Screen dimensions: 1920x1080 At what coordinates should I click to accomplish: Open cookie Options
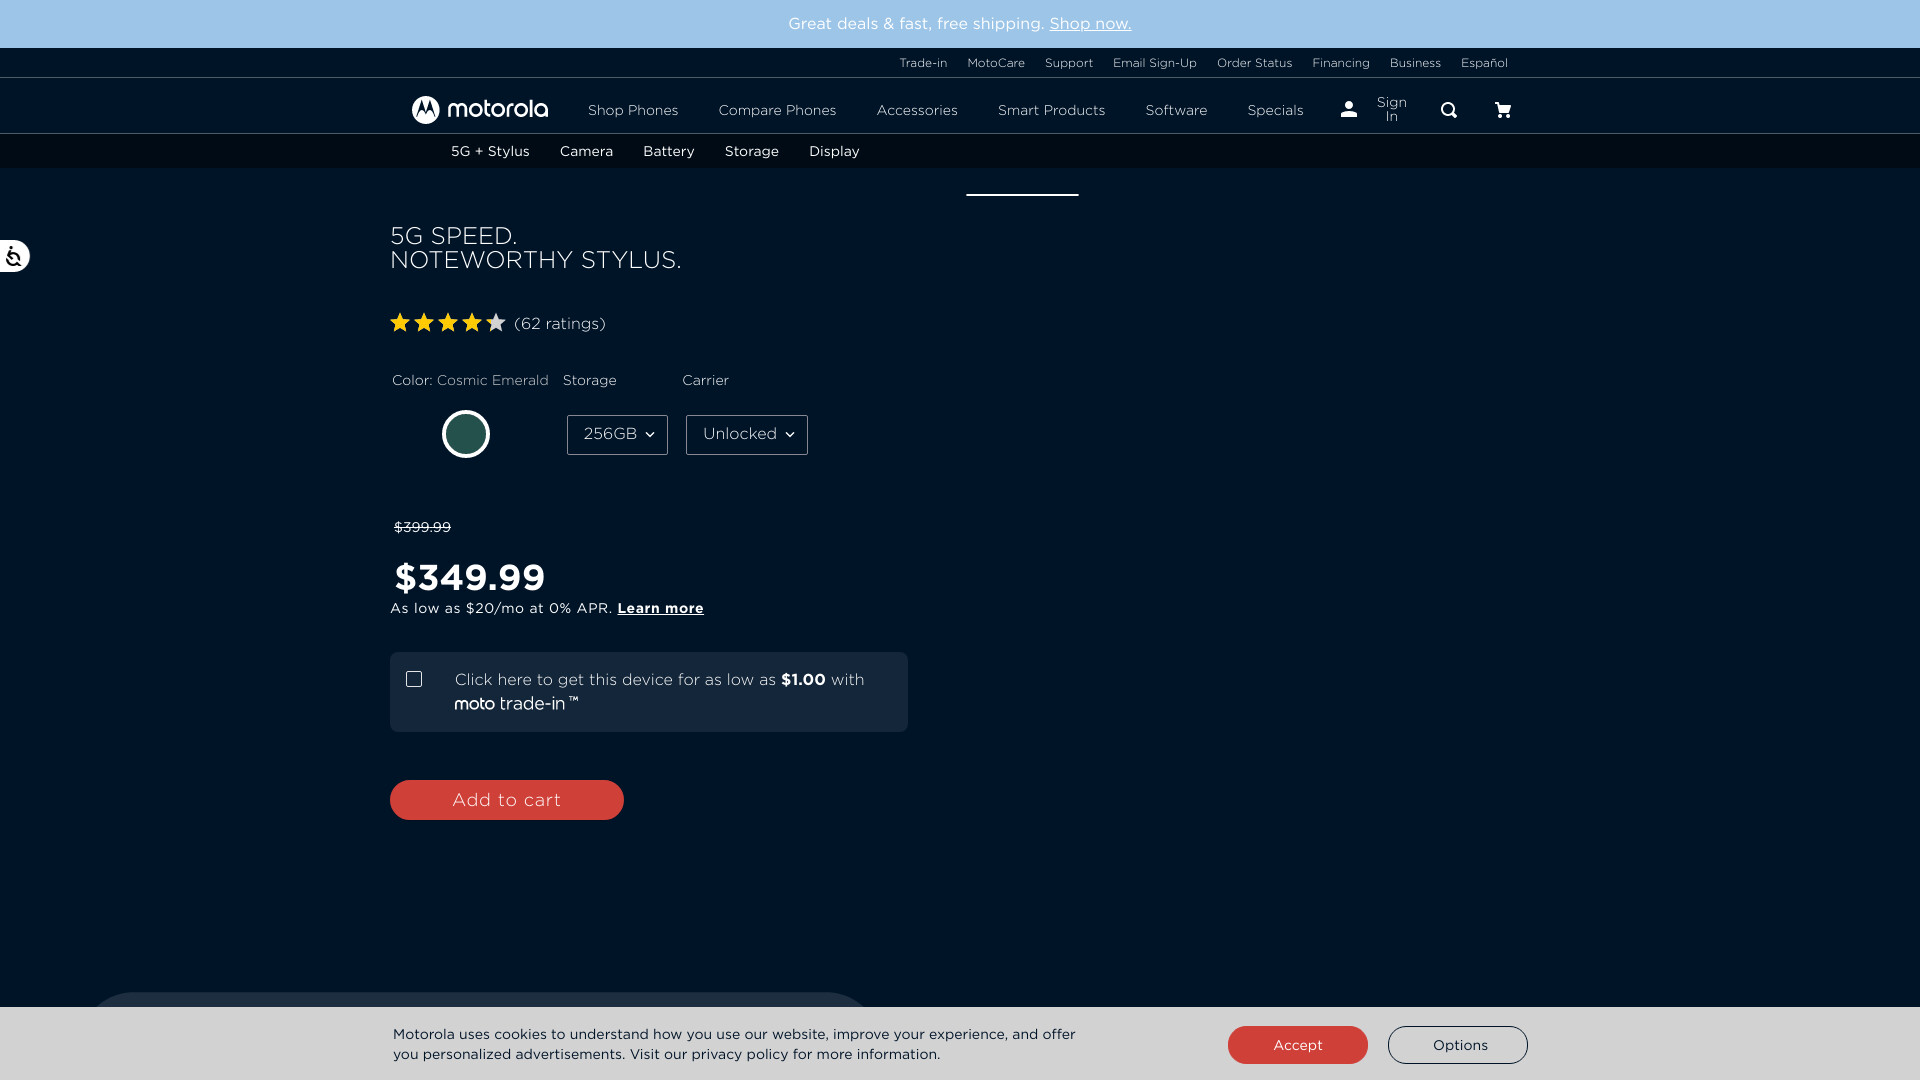(x=1458, y=1045)
